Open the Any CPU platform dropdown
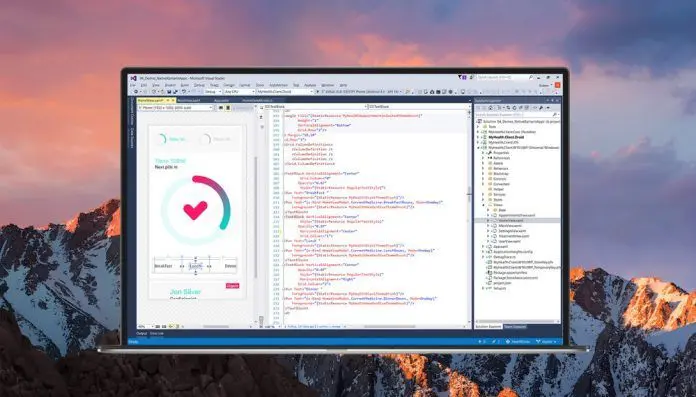This screenshot has height=397, width=696. (x=240, y=91)
